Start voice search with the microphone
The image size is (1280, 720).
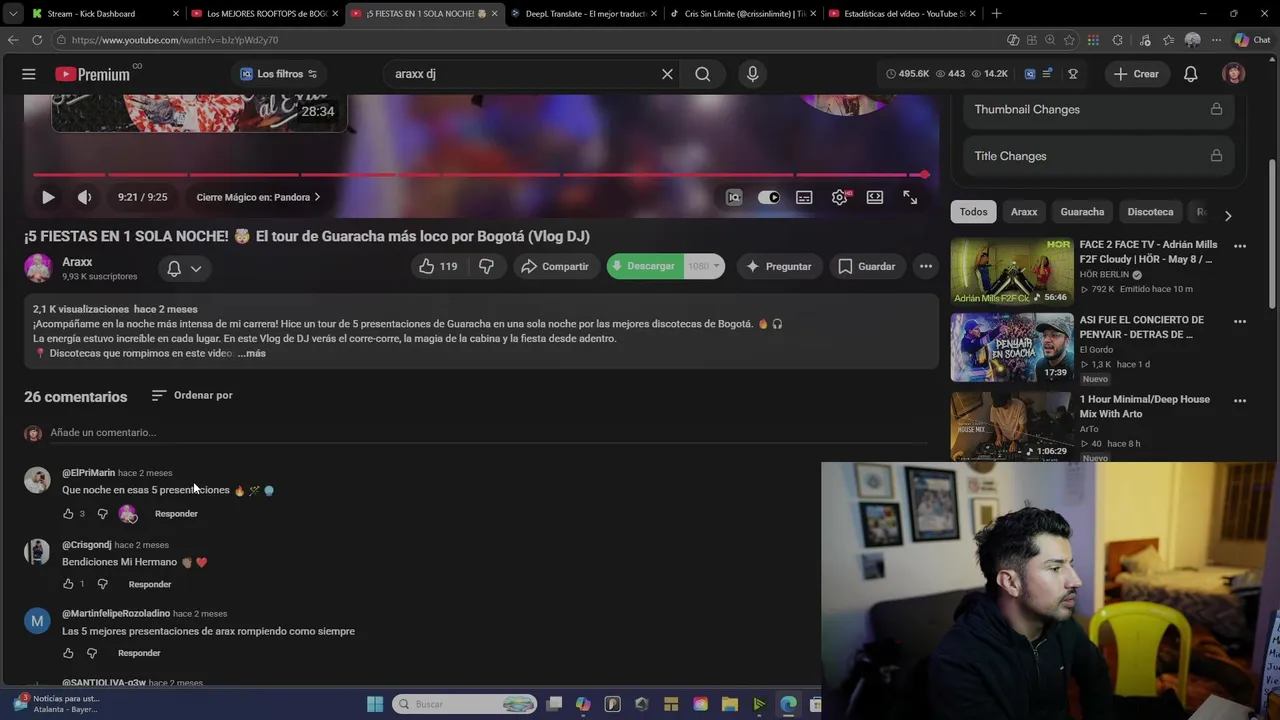coord(753,74)
